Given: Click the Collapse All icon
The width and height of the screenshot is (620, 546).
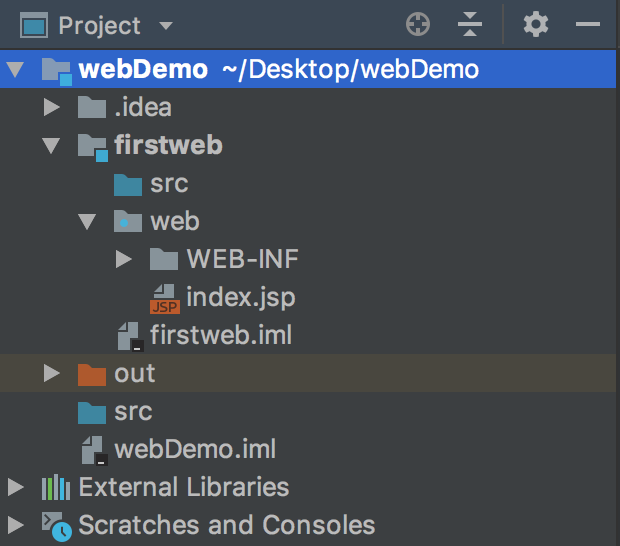Looking at the screenshot, I should click(x=470, y=25).
